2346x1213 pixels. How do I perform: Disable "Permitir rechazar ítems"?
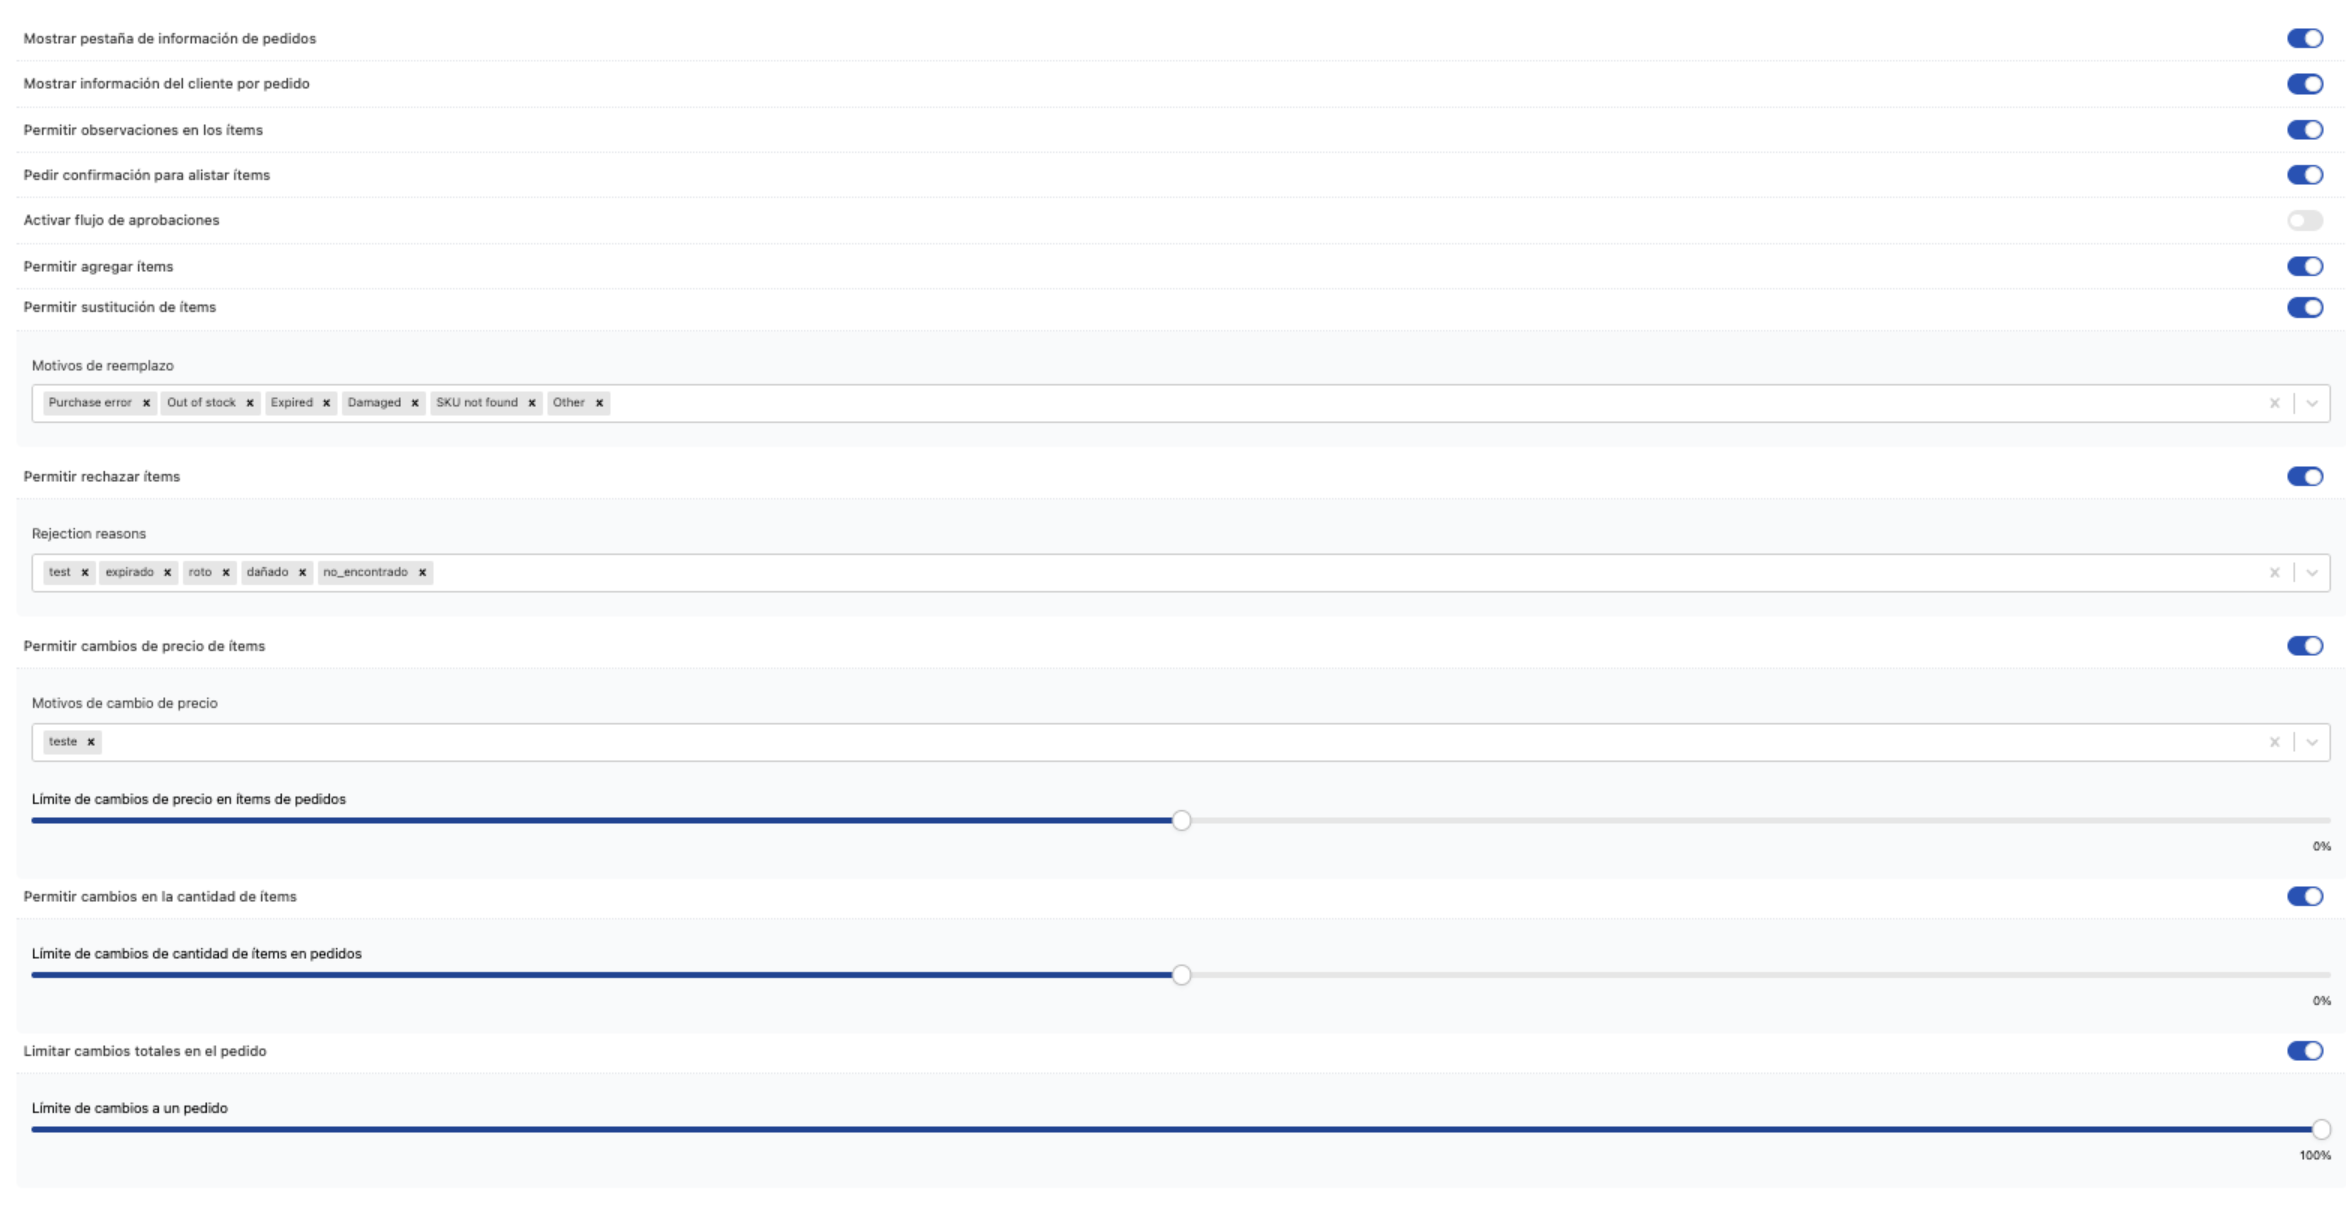point(2307,477)
